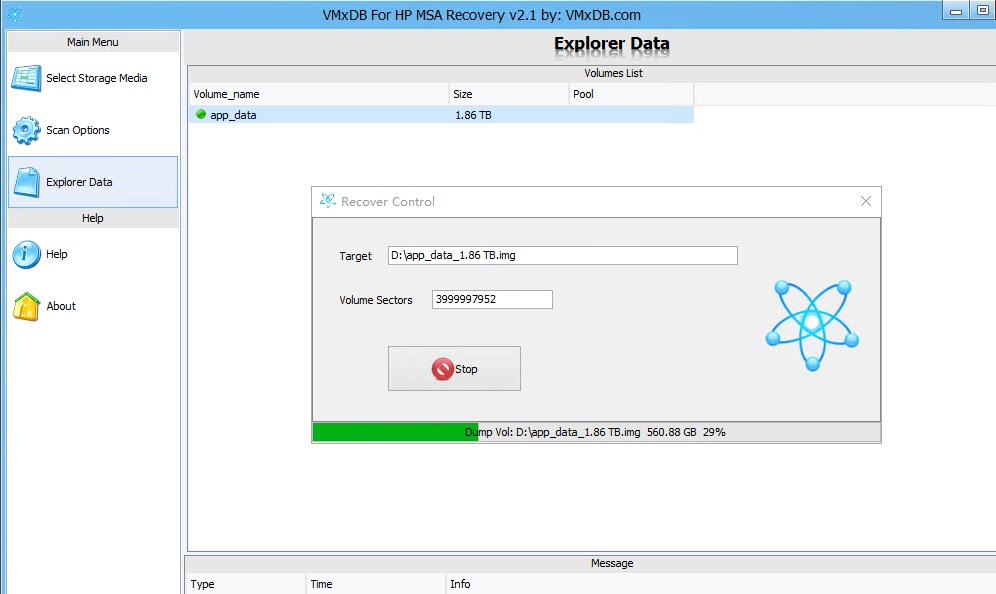Click the Type column in the Message panel
This screenshot has height=594, width=996.
pyautogui.click(x=246, y=584)
